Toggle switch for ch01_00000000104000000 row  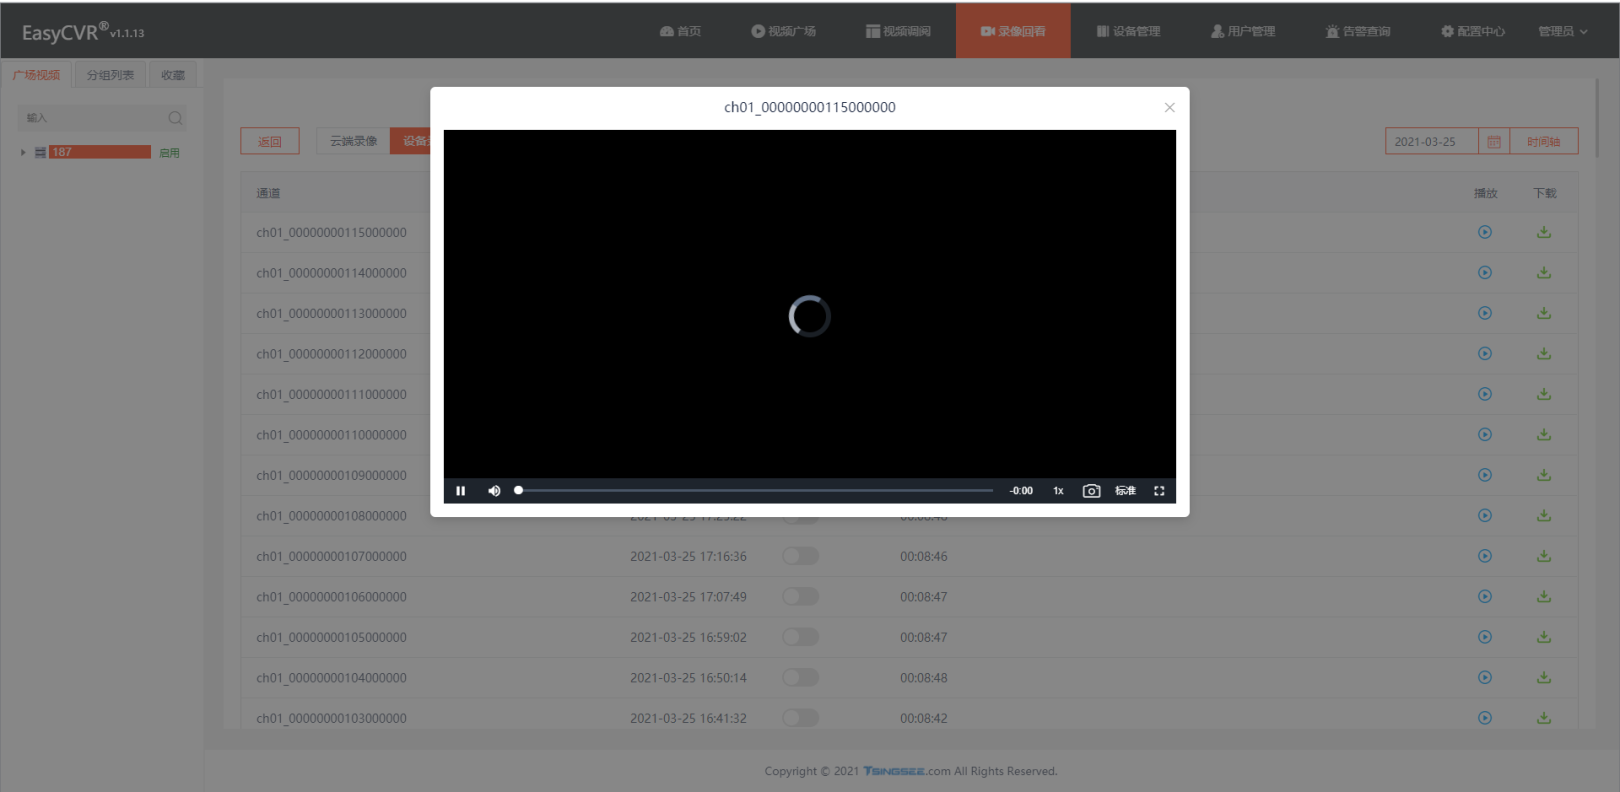(x=801, y=677)
